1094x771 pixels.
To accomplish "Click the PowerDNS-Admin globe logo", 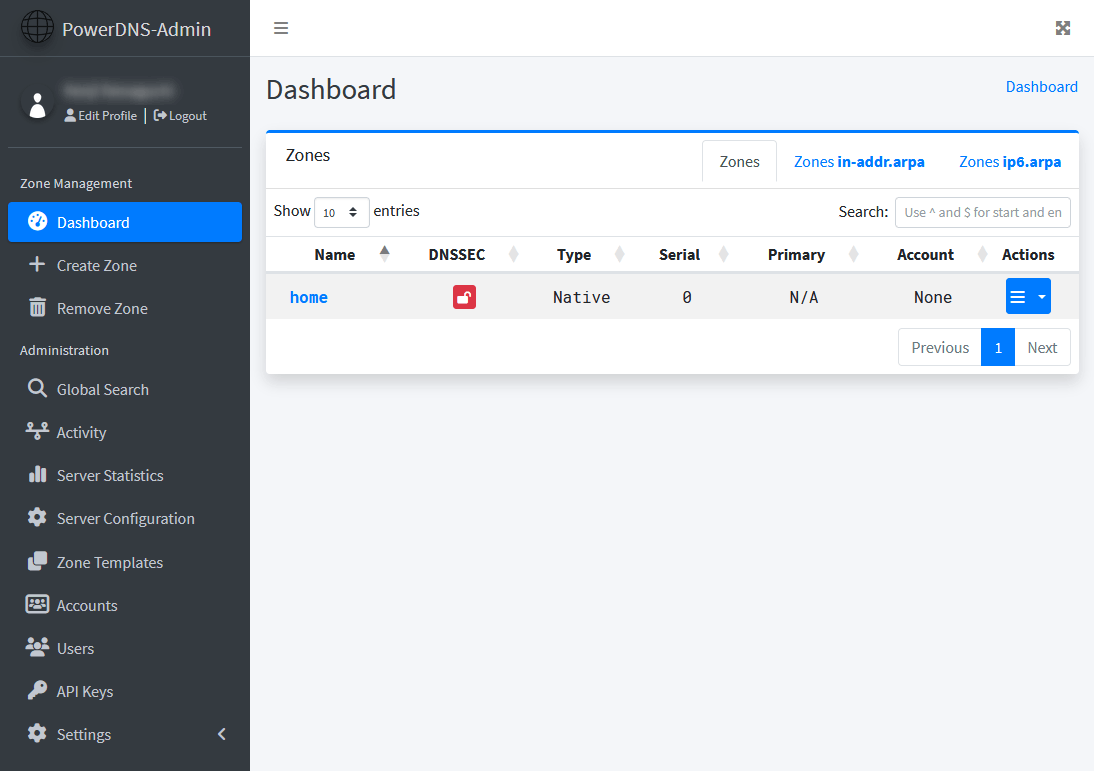I will click(x=37, y=28).
